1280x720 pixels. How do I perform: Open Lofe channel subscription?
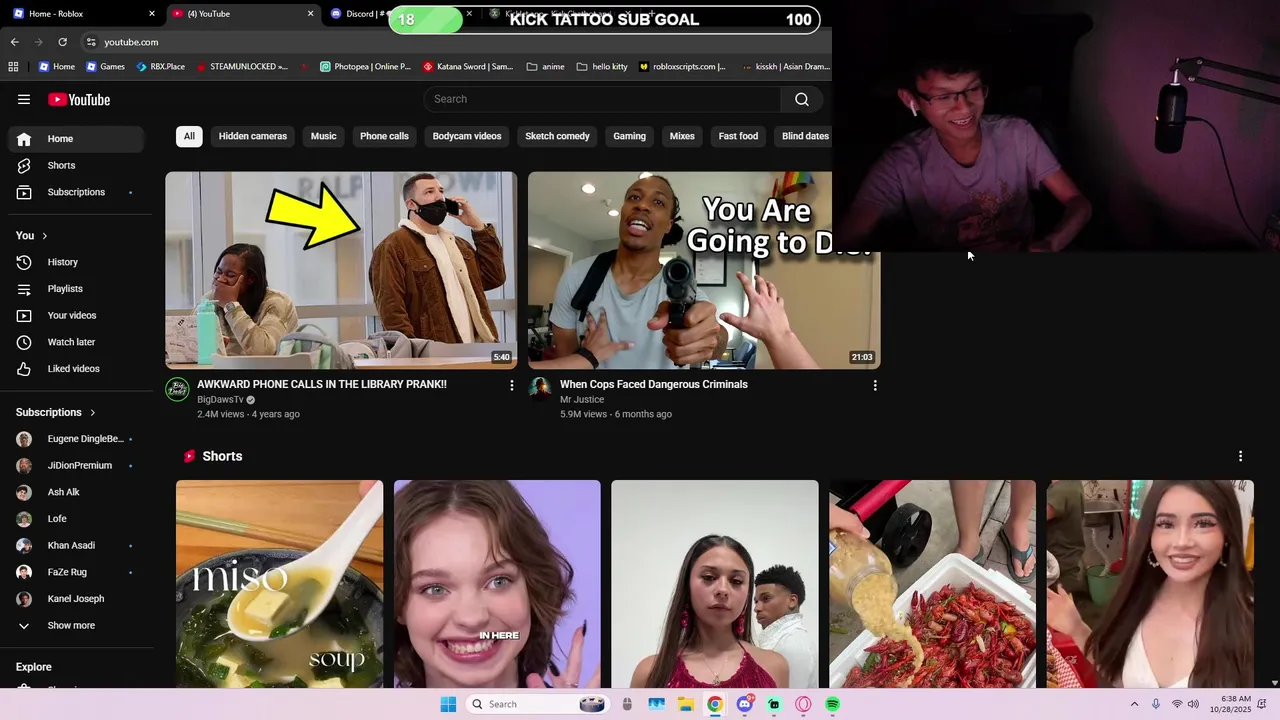pyautogui.click(x=76, y=519)
